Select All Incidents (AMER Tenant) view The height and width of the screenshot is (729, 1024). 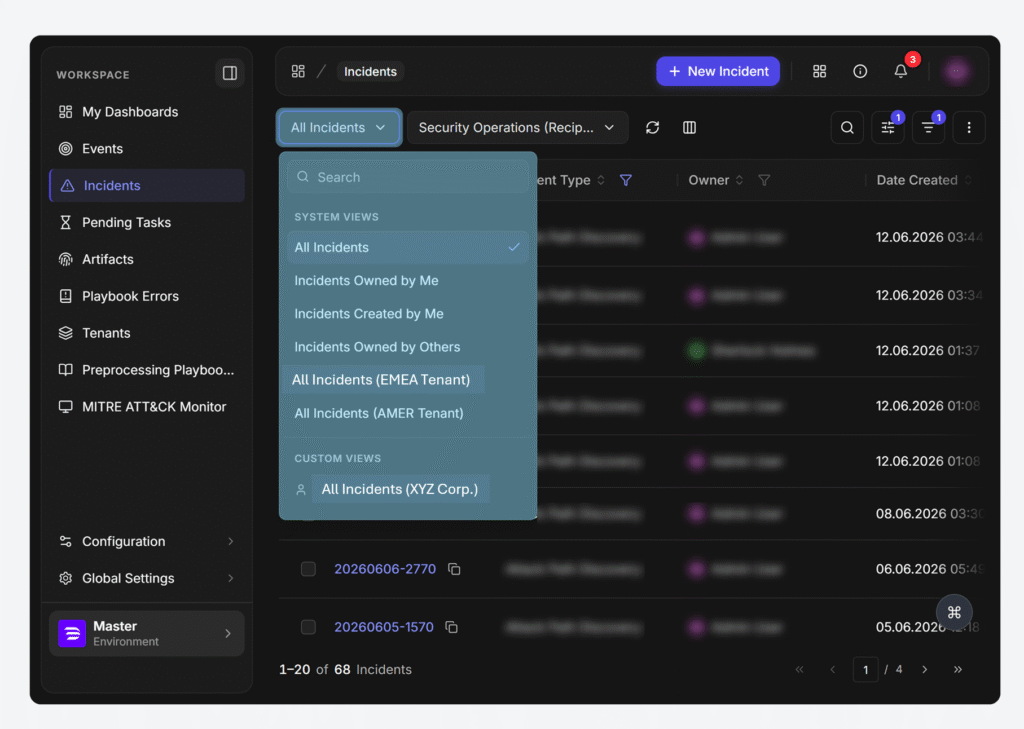[x=408, y=413]
